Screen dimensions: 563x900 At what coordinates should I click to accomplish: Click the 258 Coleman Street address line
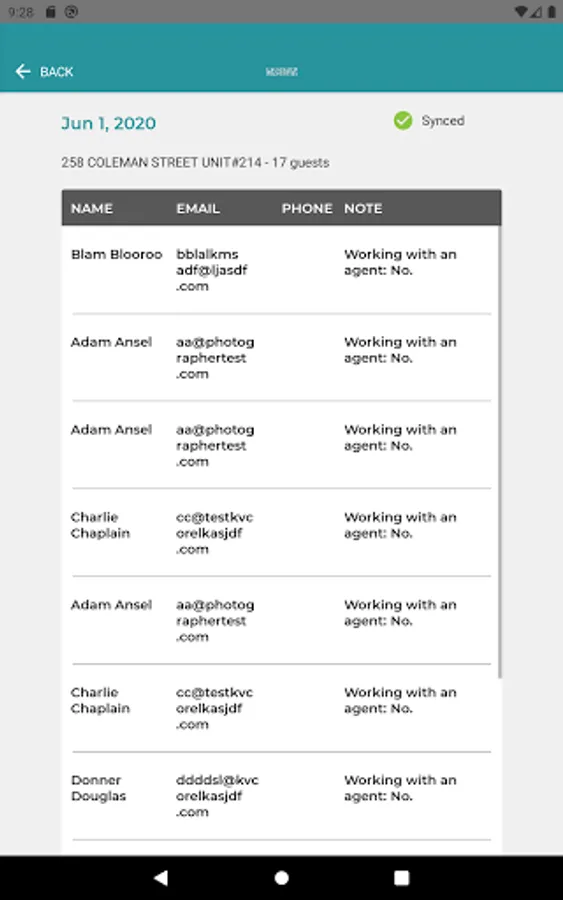[x=195, y=162]
